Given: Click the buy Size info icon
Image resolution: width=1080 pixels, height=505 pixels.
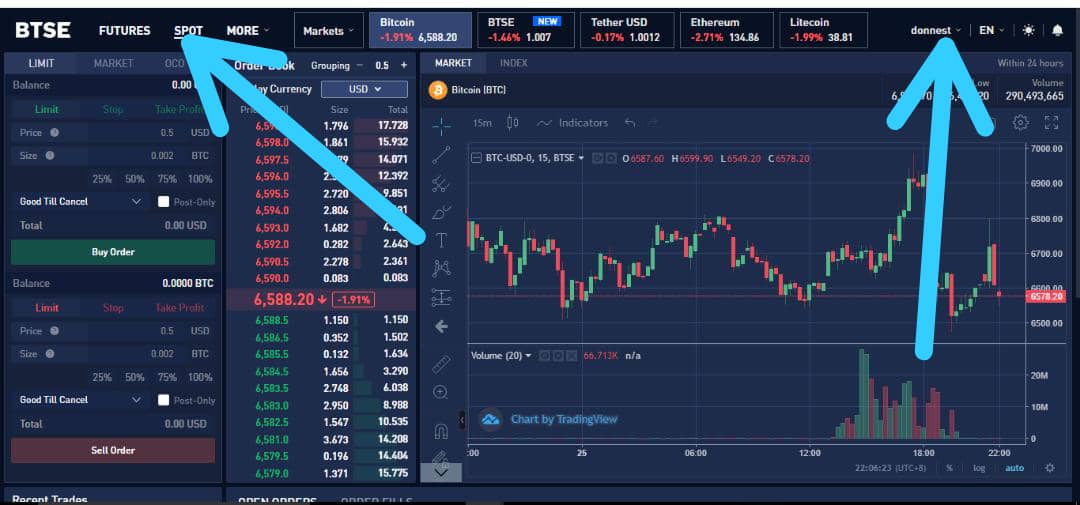Looking at the screenshot, I should coord(50,156).
